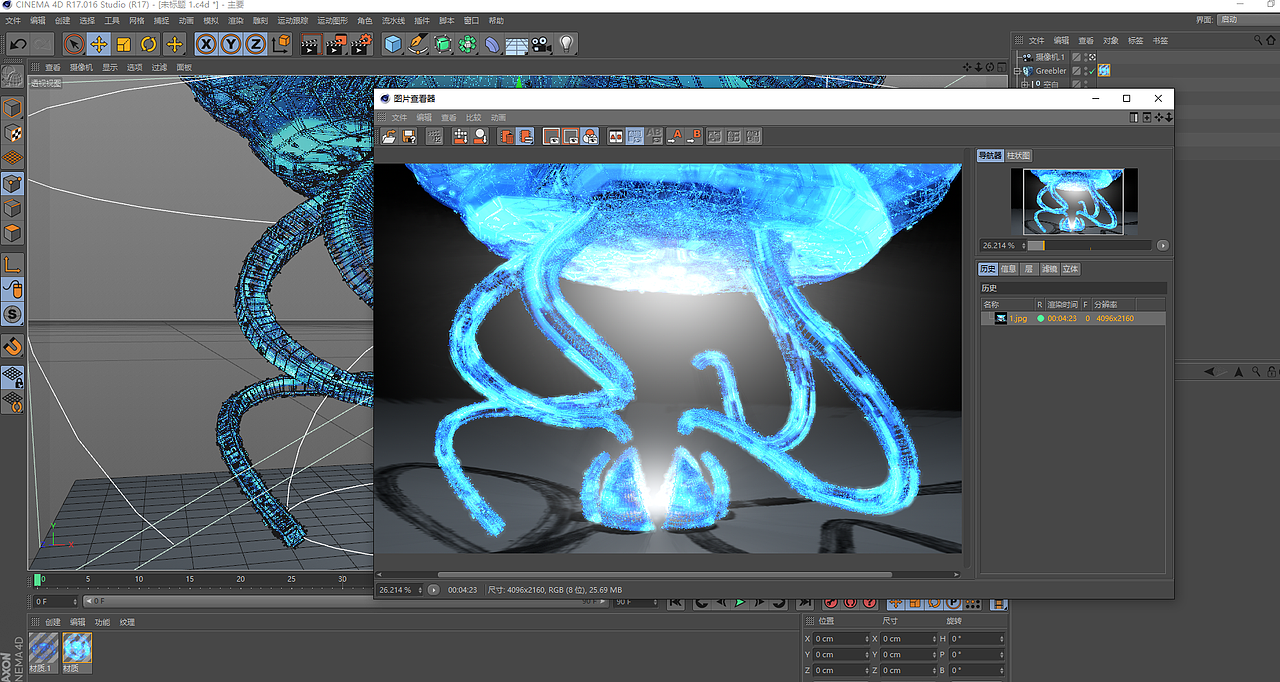Image resolution: width=1280 pixels, height=682 pixels.
Task: Click the purple Bend deformer icon
Action: point(492,44)
